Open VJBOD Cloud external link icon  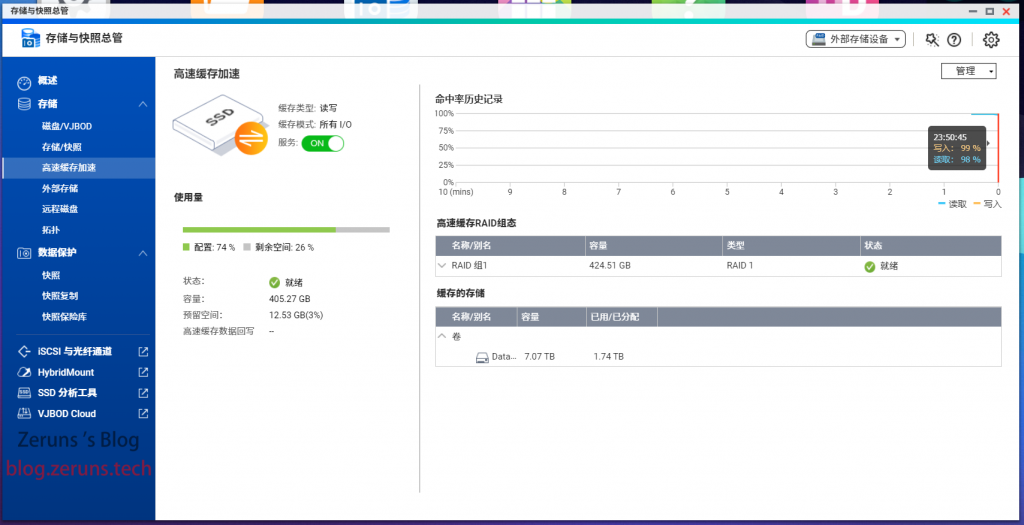pos(143,414)
